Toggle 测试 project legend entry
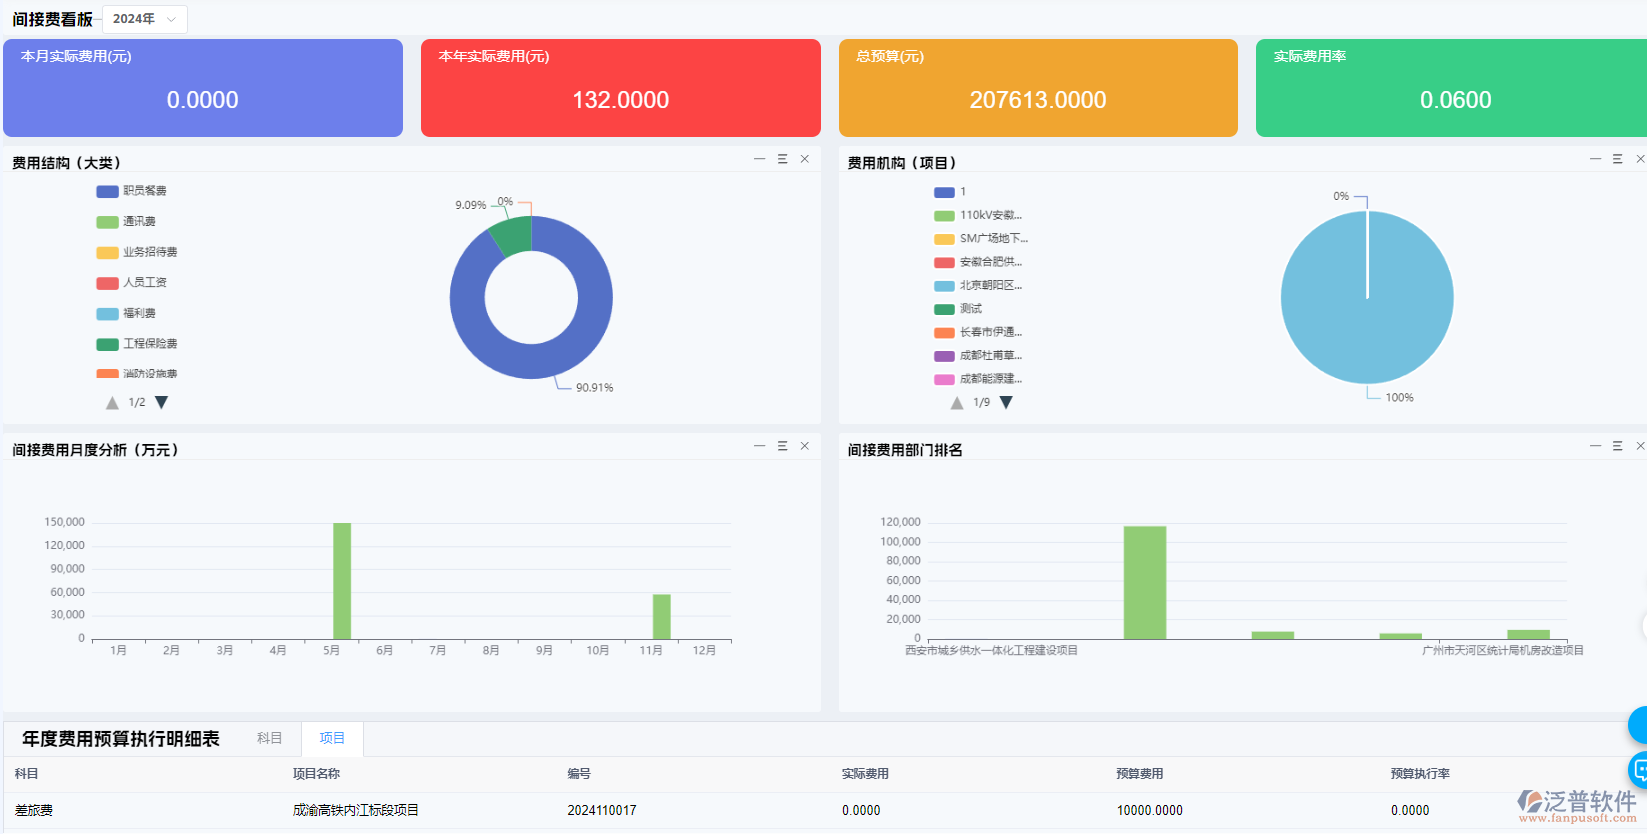Viewport: 1647px width, 834px height. pos(958,309)
